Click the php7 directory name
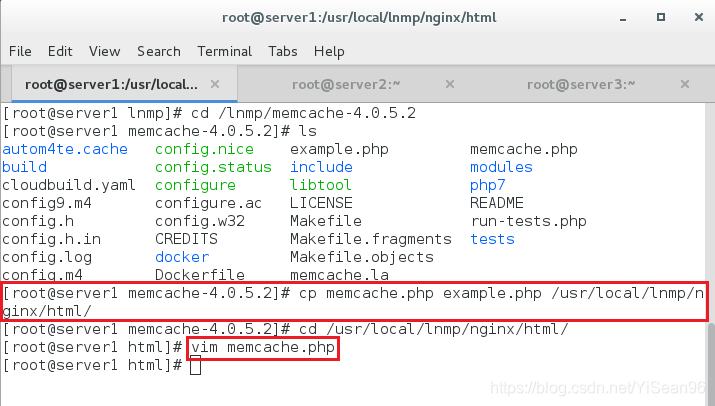 [x=488, y=185]
